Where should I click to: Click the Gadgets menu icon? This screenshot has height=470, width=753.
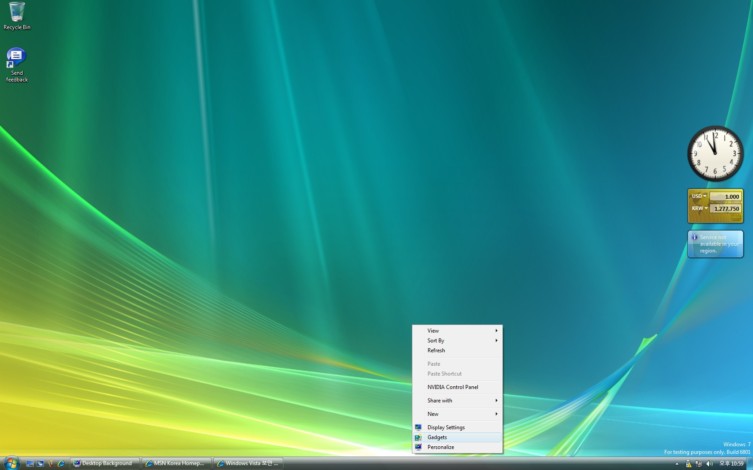(418, 437)
